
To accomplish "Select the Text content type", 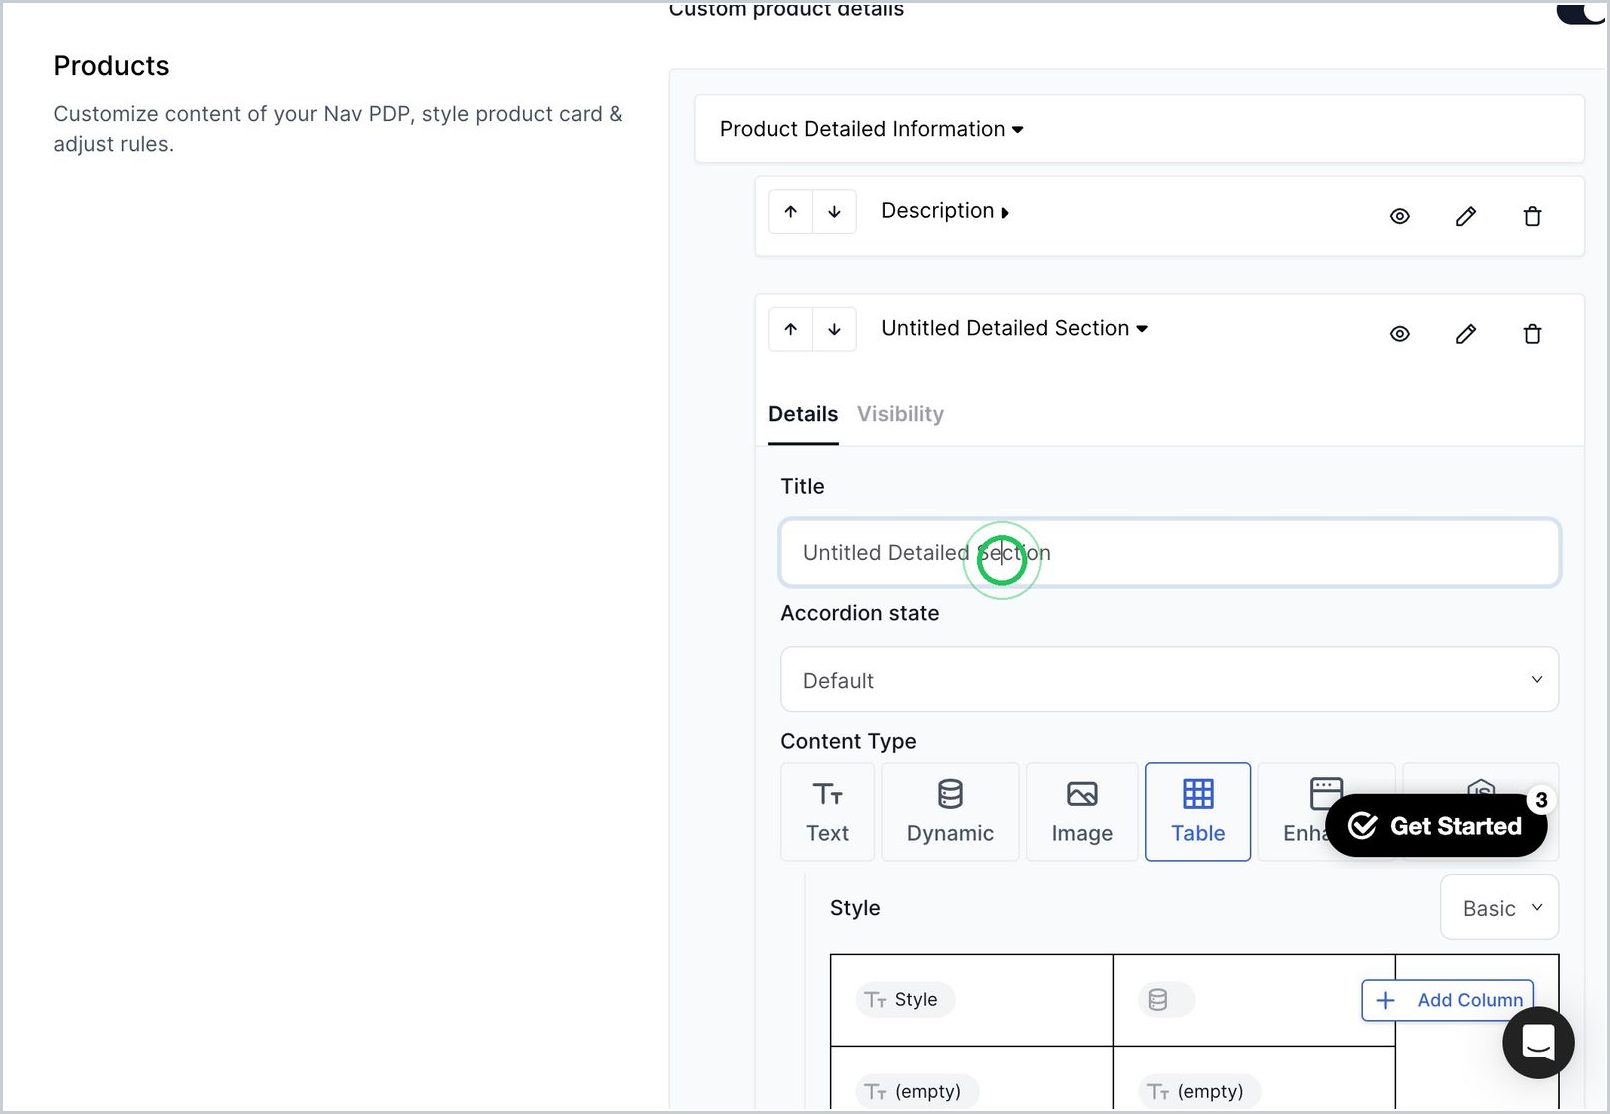I will 827,812.
